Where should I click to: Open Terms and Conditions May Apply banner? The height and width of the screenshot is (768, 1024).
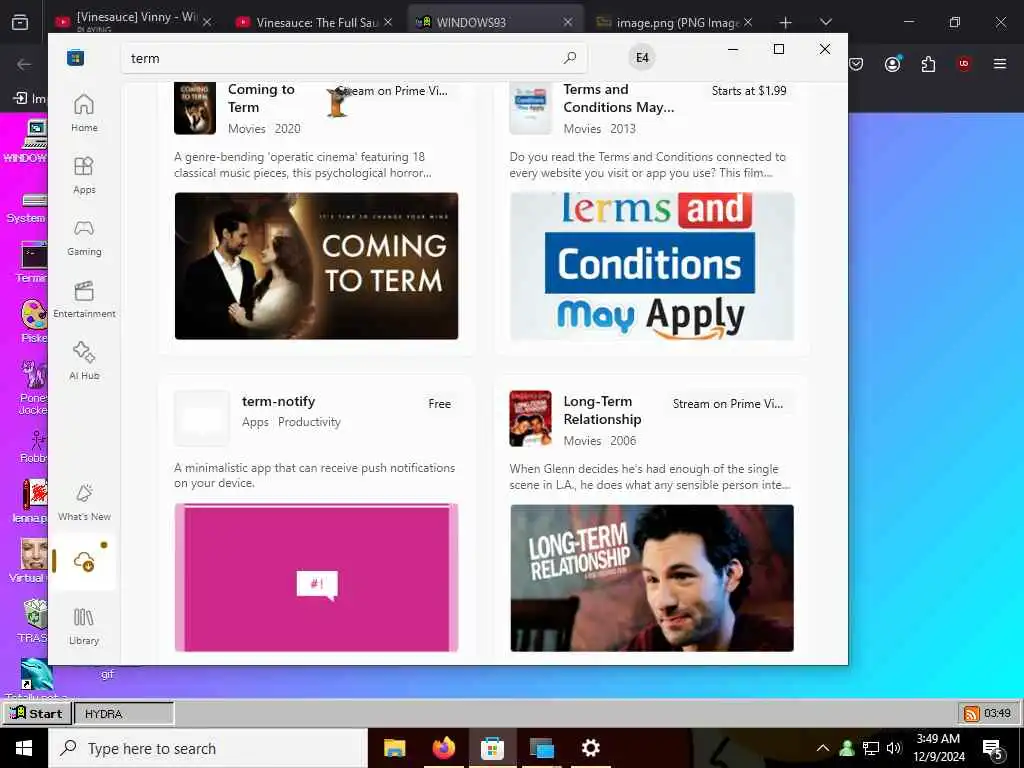[x=652, y=266]
